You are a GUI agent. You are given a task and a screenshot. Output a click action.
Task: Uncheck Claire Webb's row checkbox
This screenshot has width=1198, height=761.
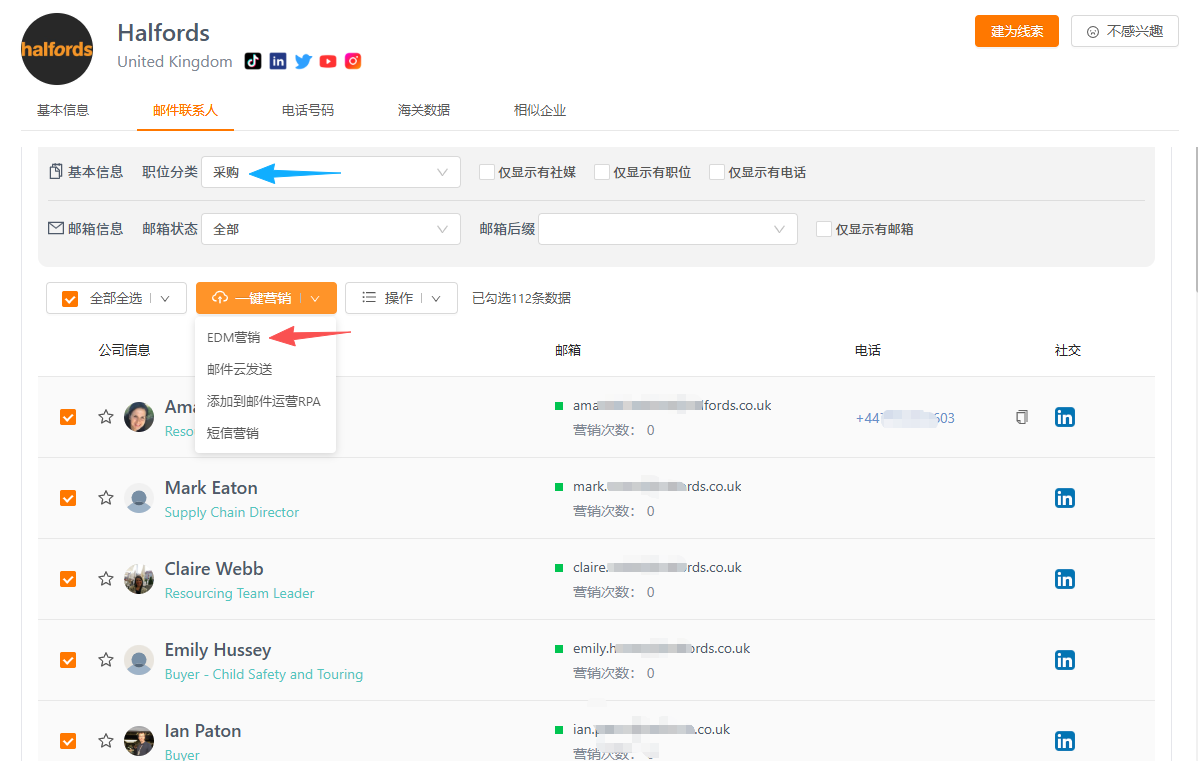click(x=68, y=579)
